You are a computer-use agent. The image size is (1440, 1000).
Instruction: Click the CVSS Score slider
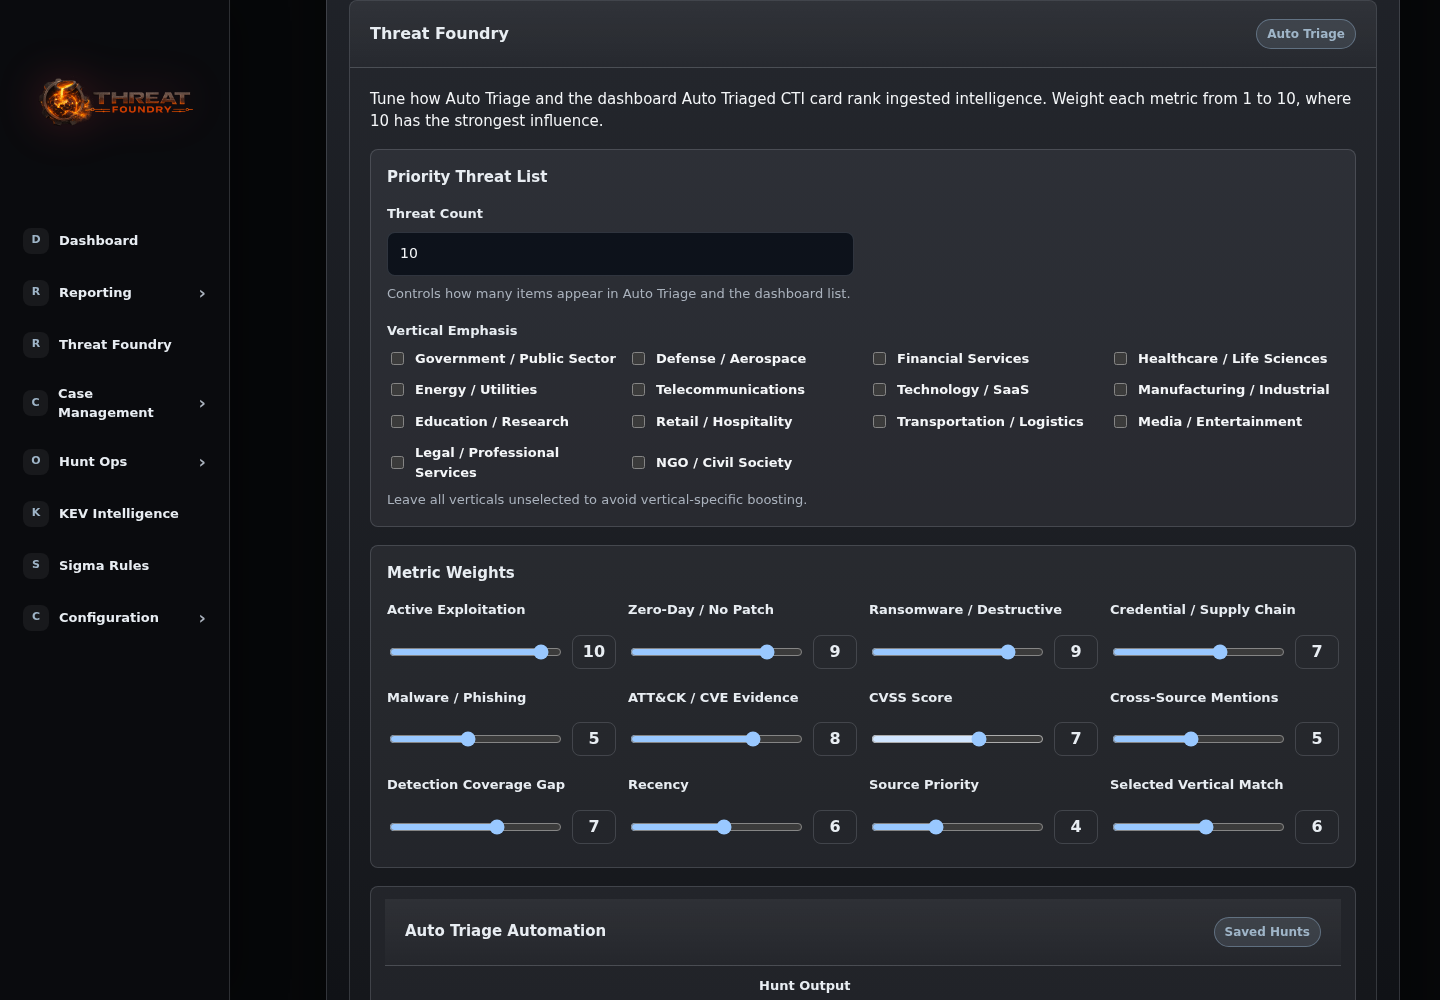pyautogui.click(x=957, y=739)
